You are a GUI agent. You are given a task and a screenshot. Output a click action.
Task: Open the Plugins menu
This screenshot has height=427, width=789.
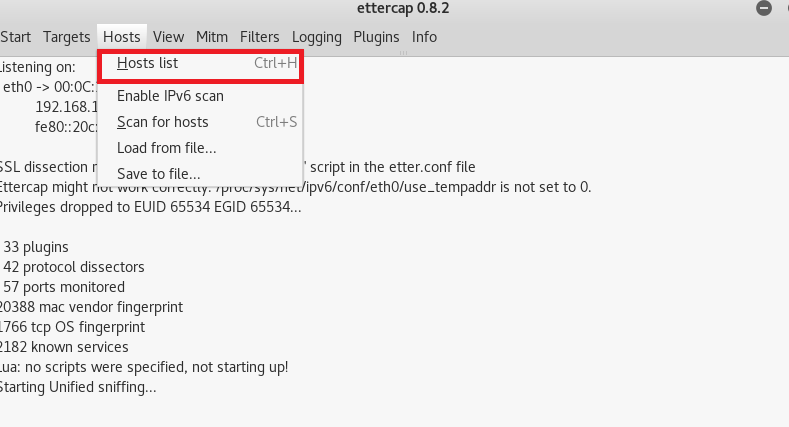click(x=376, y=37)
